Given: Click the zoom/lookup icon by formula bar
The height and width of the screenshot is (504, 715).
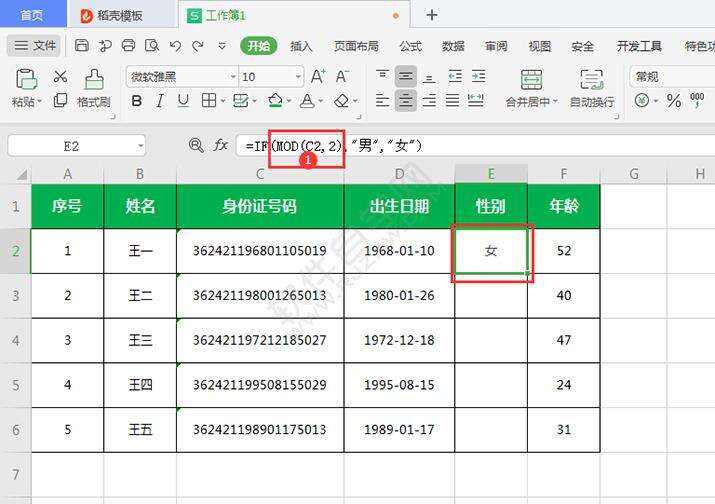Looking at the screenshot, I should tap(196, 145).
